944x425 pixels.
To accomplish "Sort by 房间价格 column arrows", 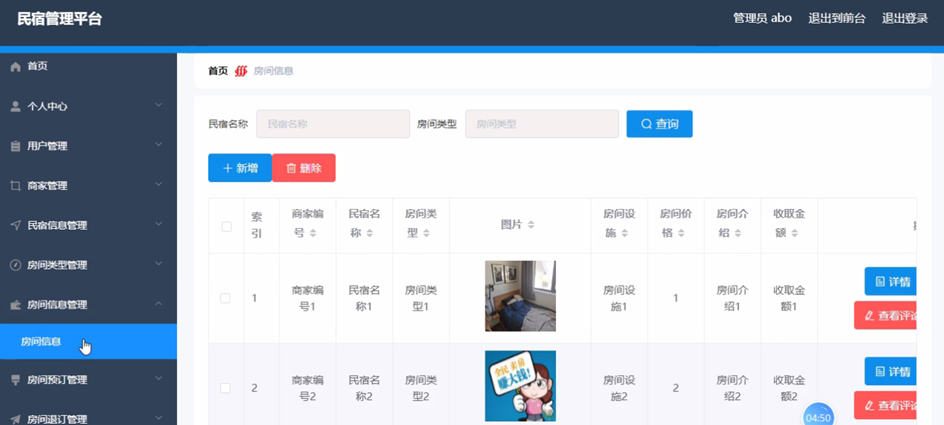I will pos(682,234).
